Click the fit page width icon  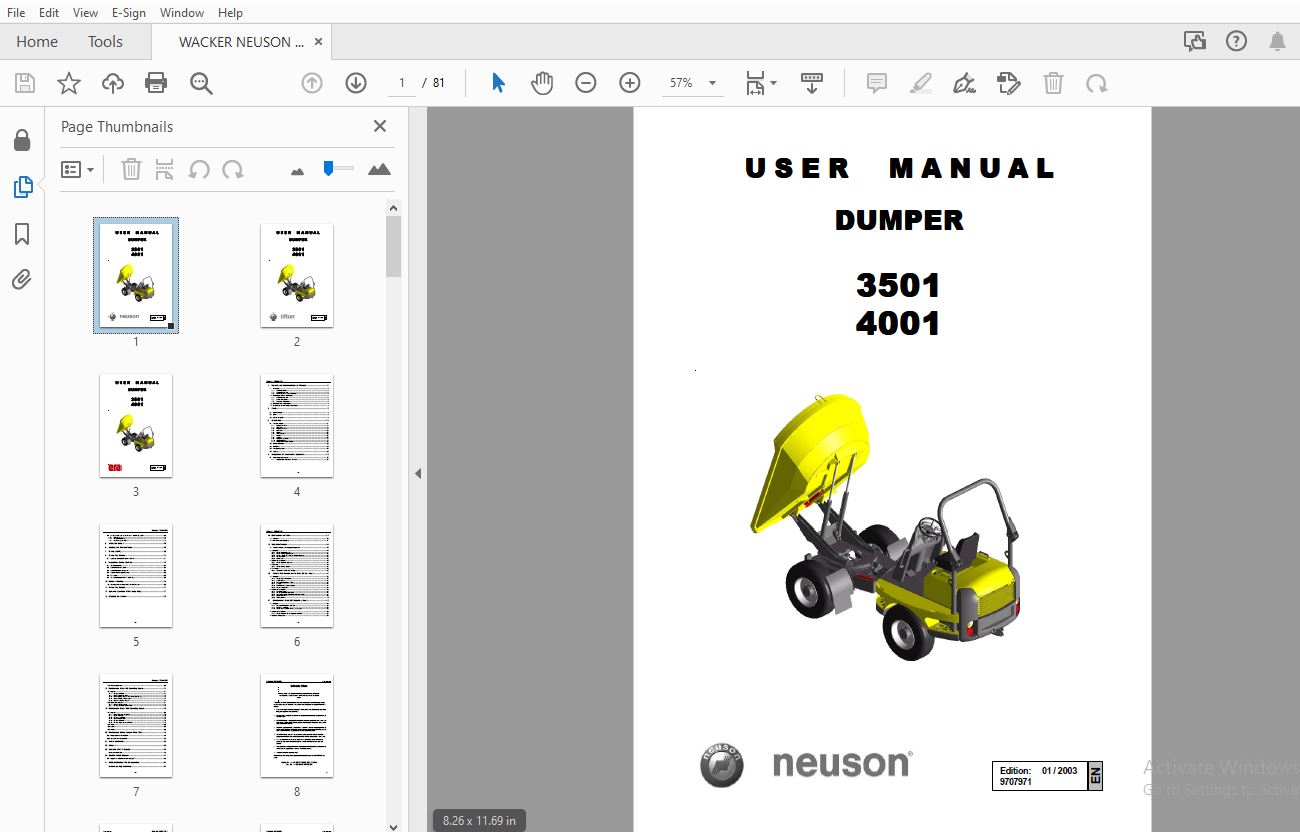(x=755, y=83)
